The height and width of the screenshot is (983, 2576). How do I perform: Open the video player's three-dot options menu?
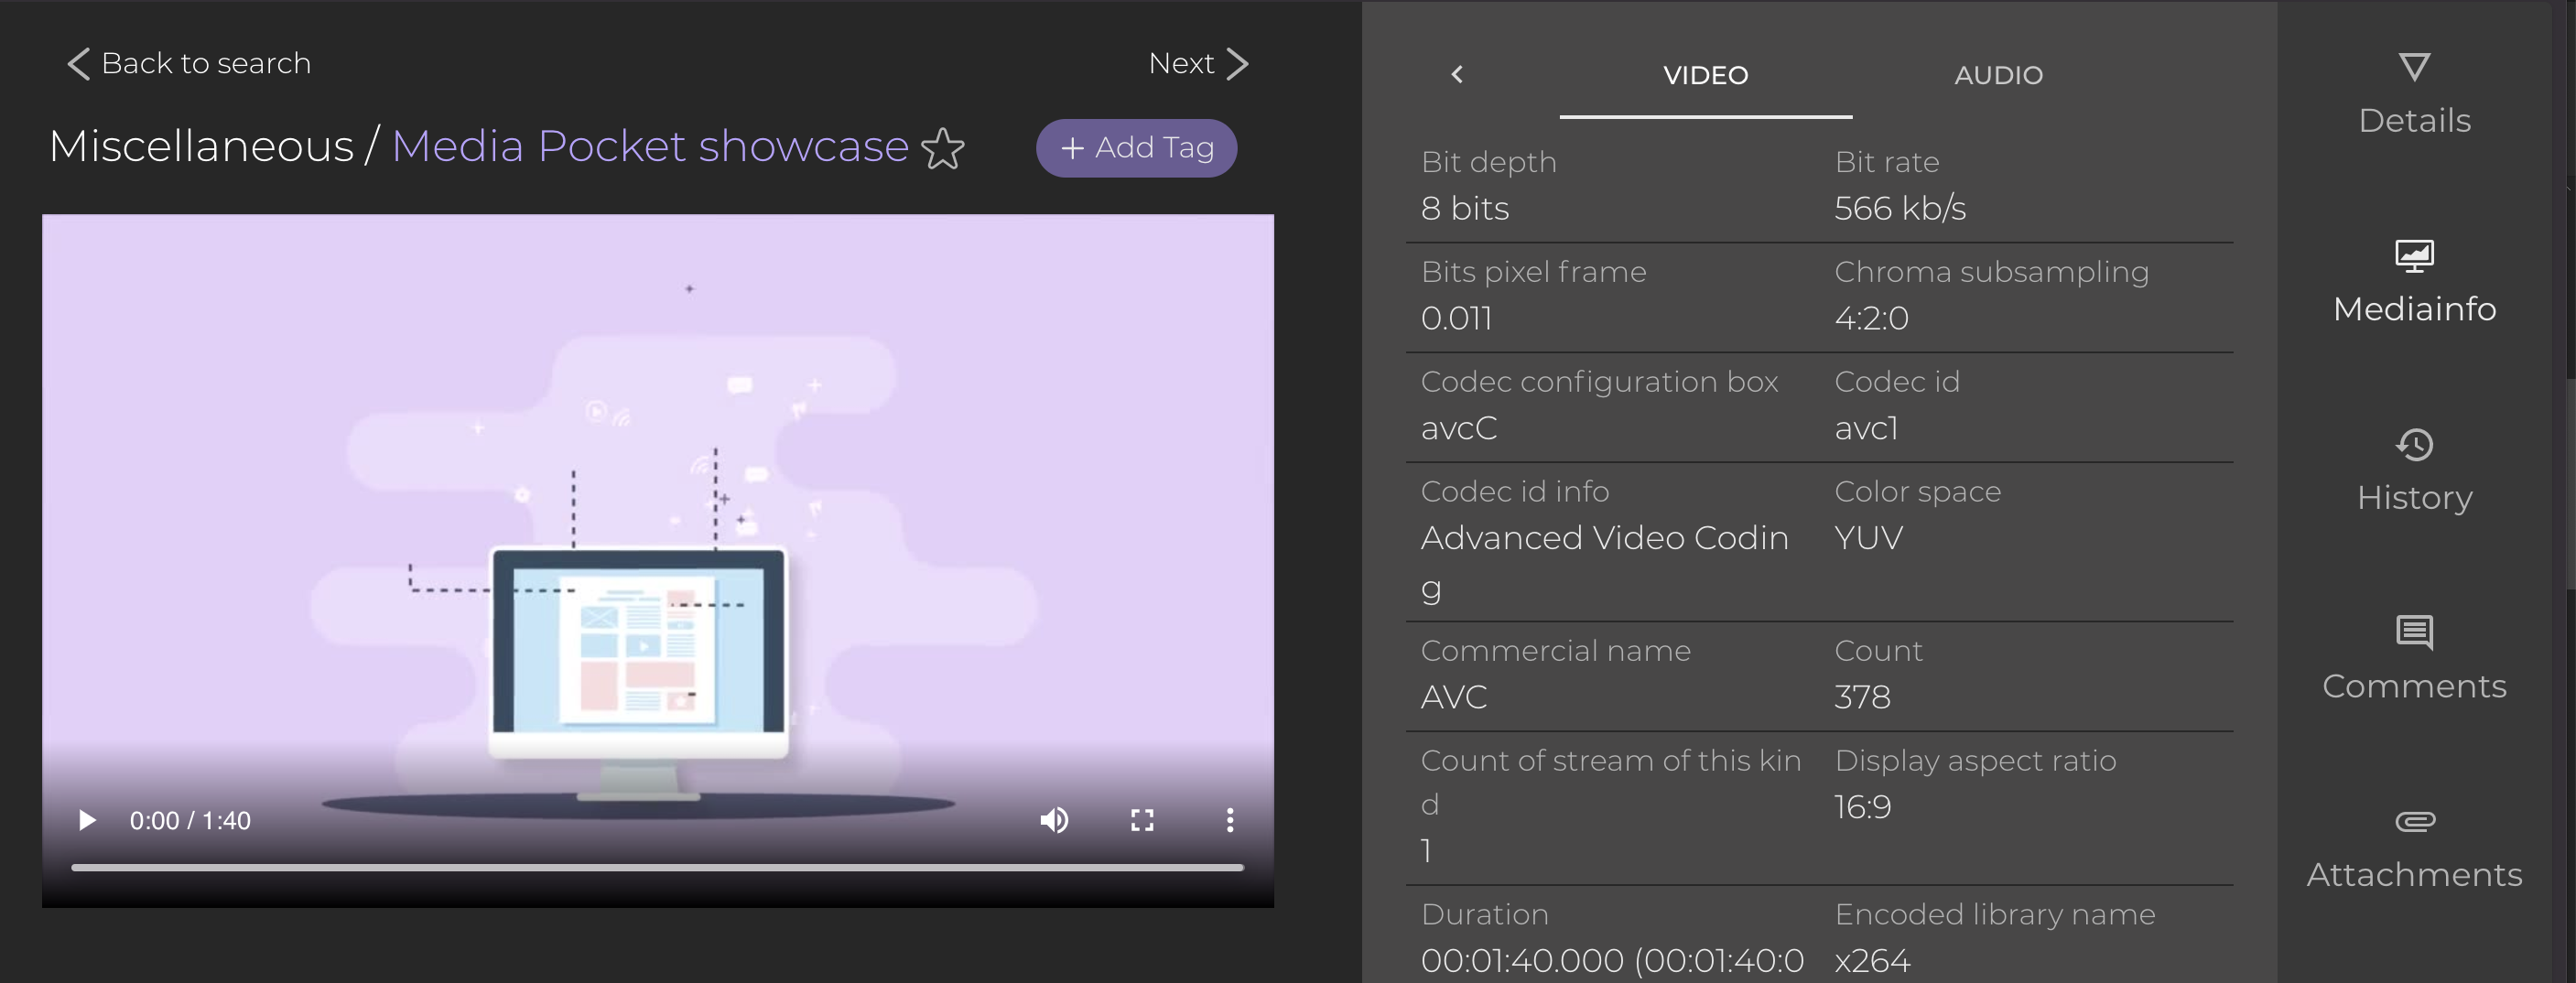click(1230, 820)
